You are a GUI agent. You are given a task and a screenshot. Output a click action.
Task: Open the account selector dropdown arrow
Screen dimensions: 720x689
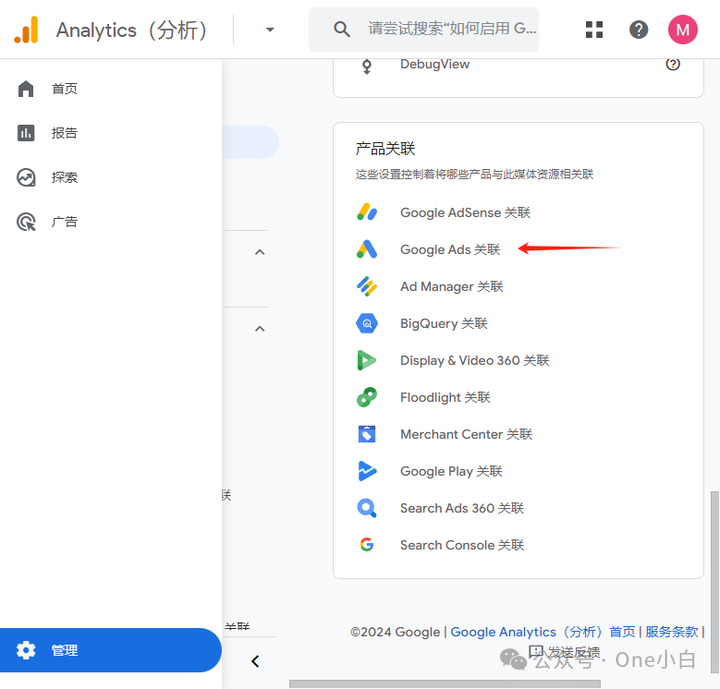[x=270, y=30]
